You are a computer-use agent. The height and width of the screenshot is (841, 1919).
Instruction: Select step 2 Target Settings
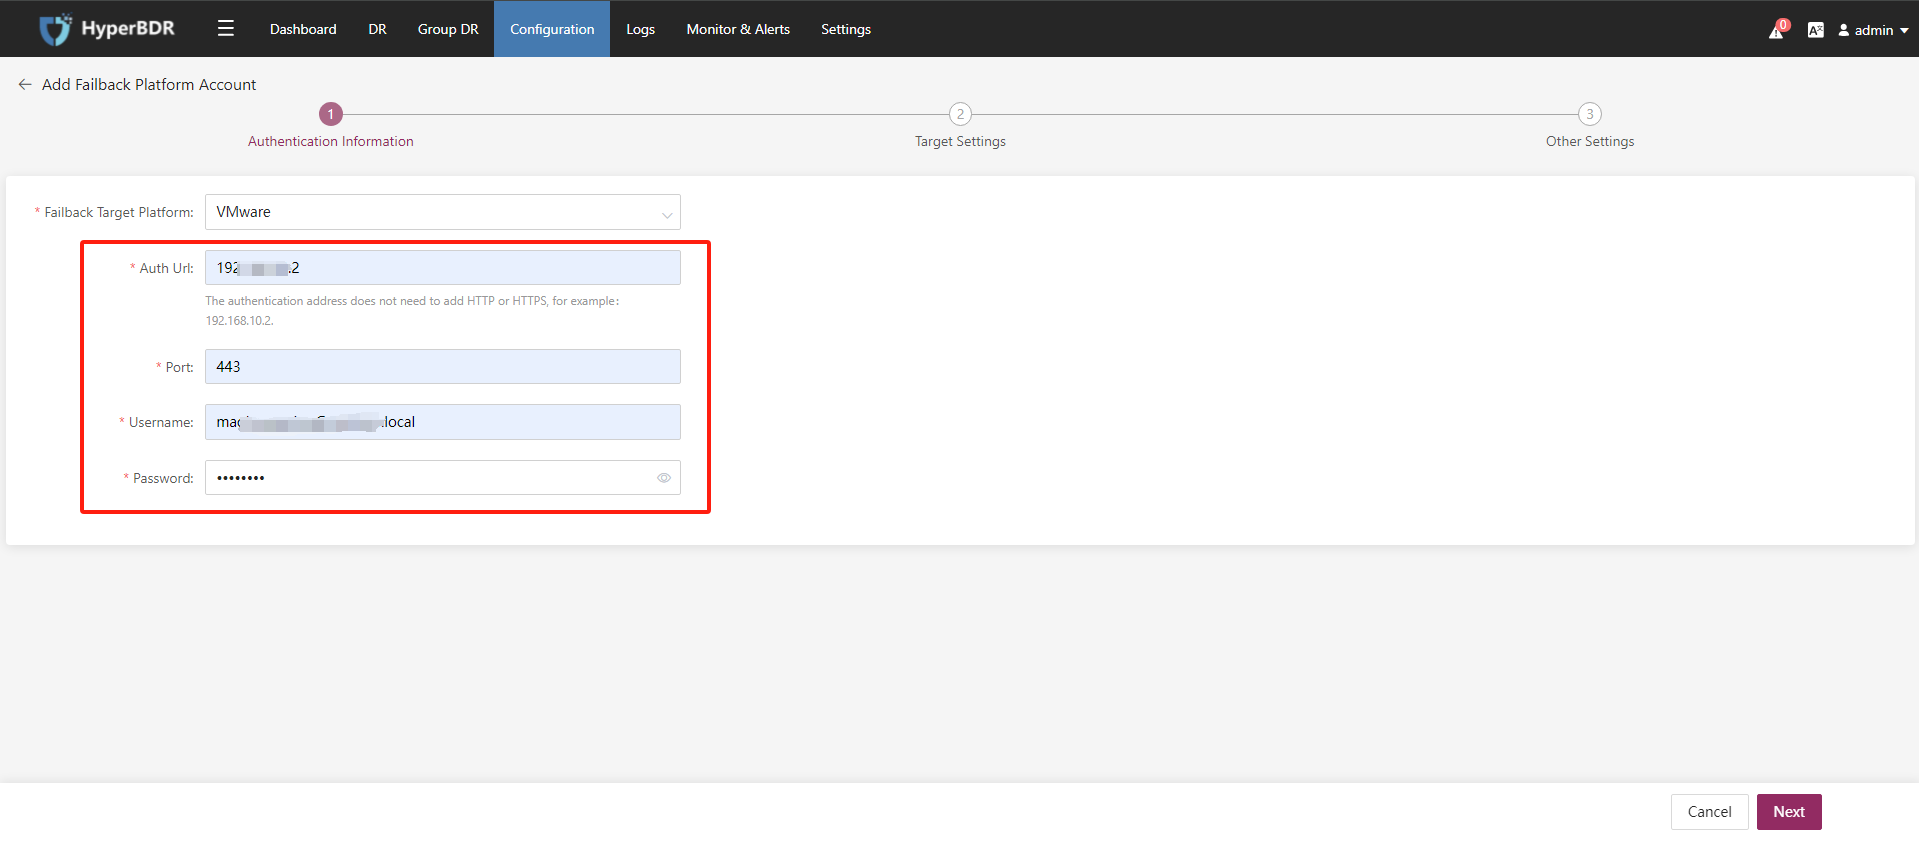pos(960,126)
